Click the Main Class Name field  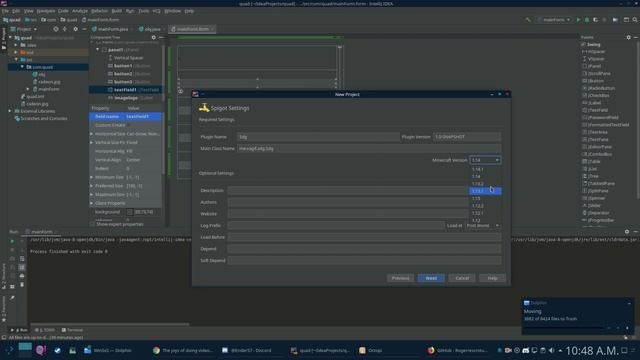coord(369,149)
